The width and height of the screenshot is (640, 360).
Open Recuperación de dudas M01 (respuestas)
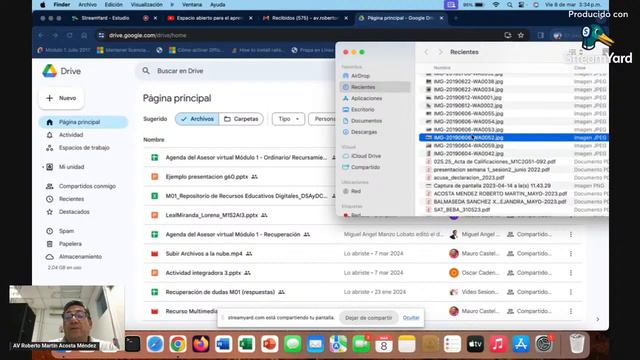point(220,292)
